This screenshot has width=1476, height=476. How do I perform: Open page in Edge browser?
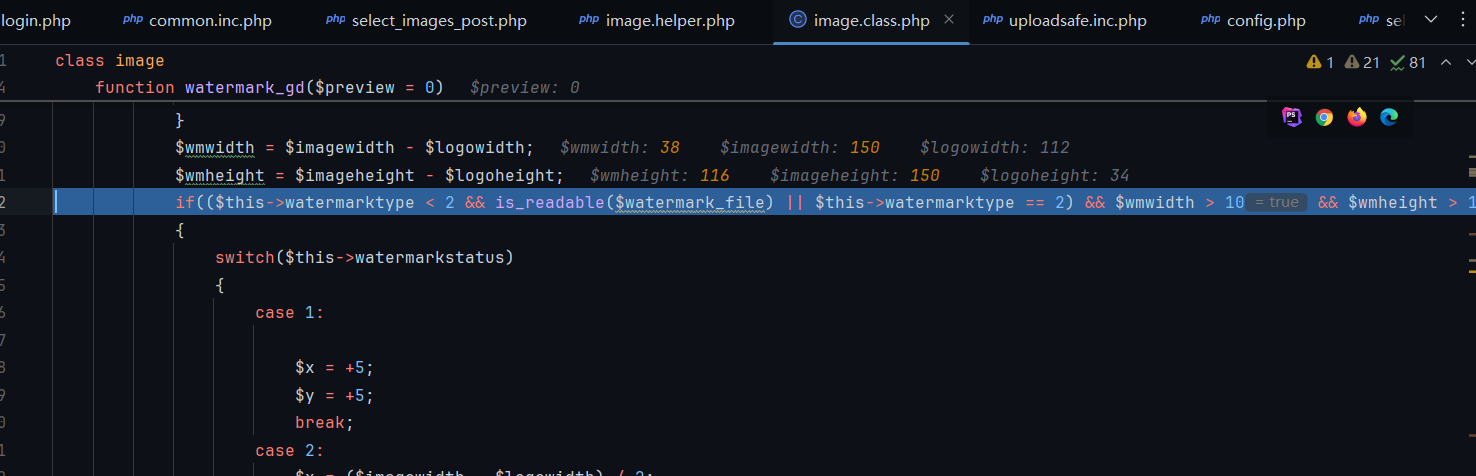pyautogui.click(x=1389, y=117)
